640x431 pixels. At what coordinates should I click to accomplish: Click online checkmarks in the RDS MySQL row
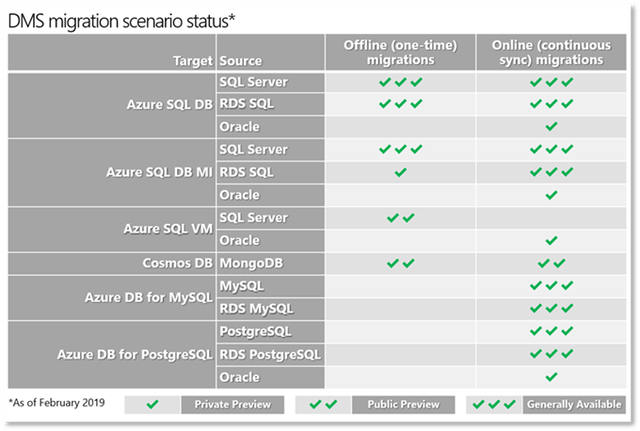(551, 309)
